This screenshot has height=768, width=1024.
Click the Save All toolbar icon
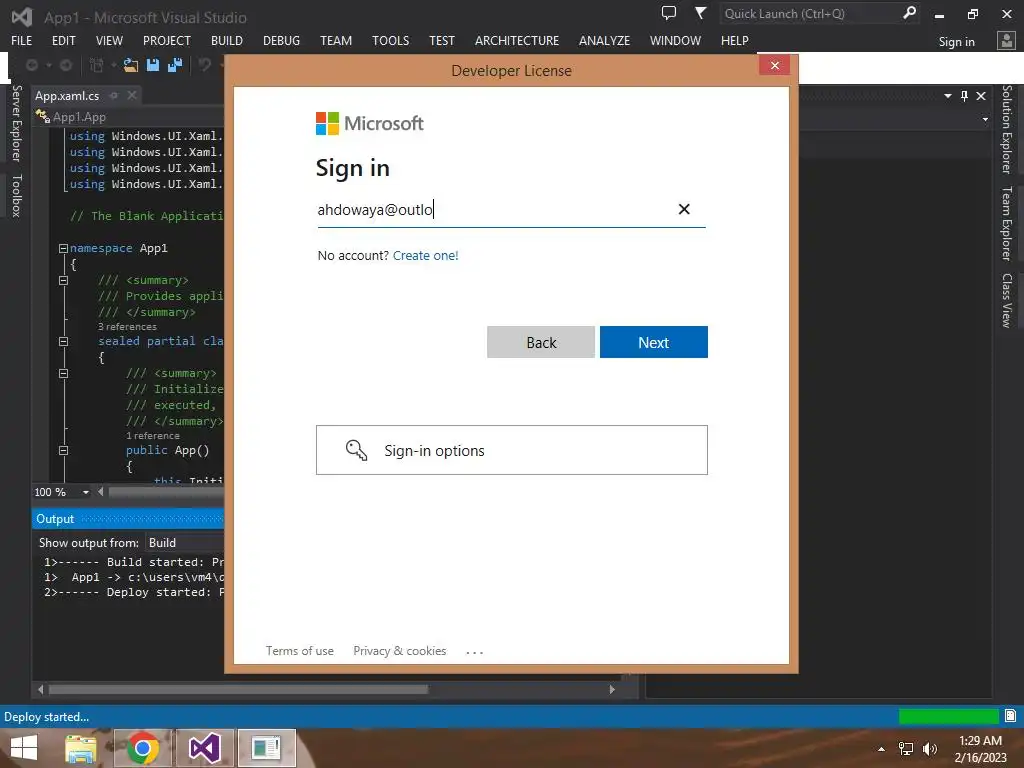(175, 65)
